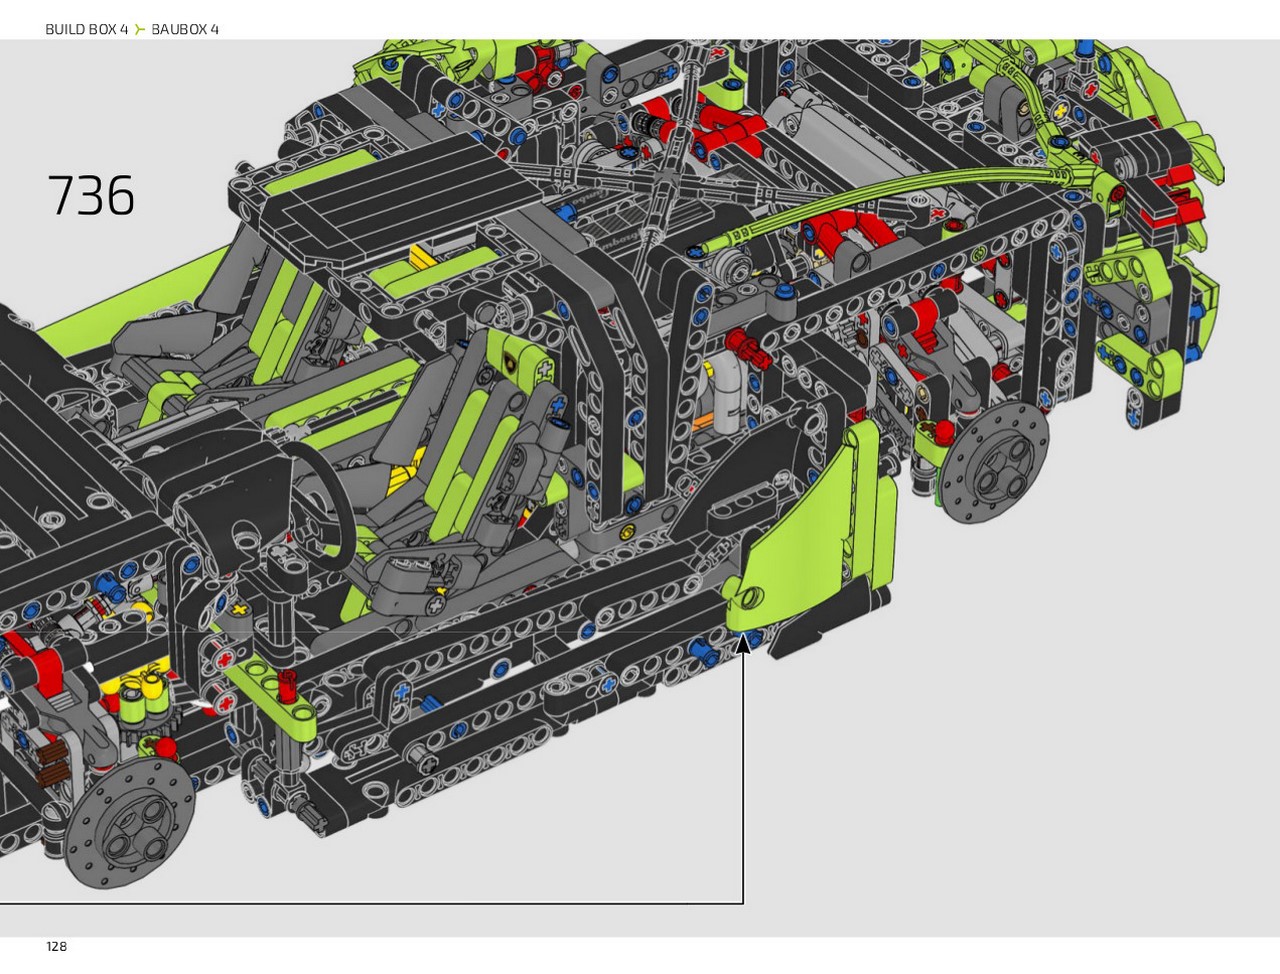
Task: Click the green arrow separator in header
Action: pyautogui.click(x=140, y=29)
